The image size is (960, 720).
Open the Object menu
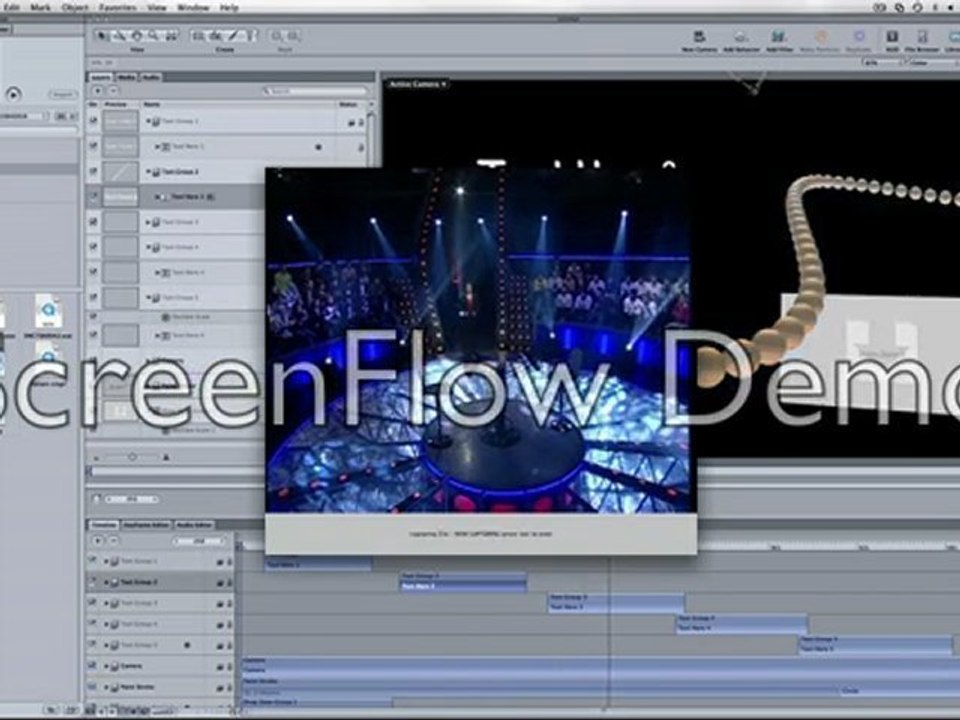tap(75, 7)
